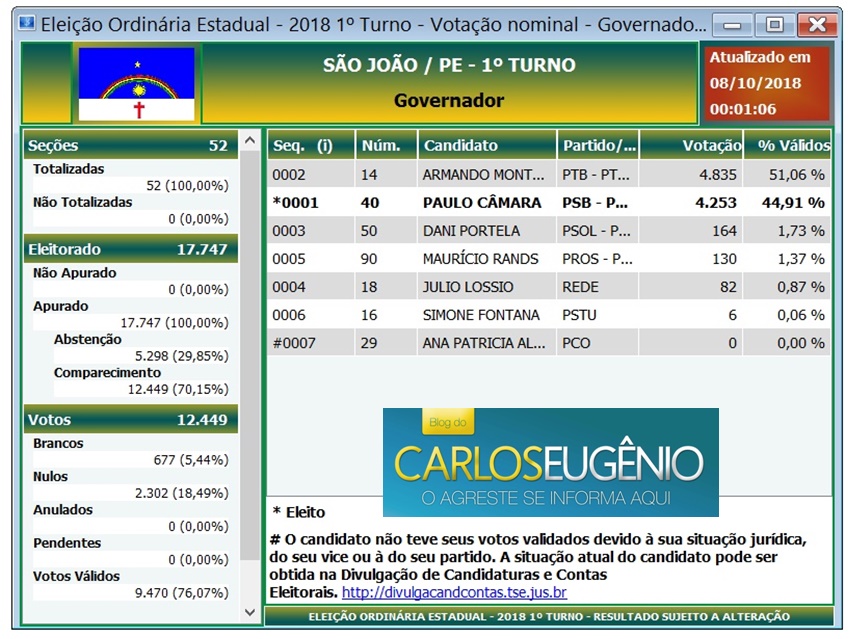Click the Abstenção value 5.298 (29,85%)
The image size is (852, 639).
click(182, 356)
